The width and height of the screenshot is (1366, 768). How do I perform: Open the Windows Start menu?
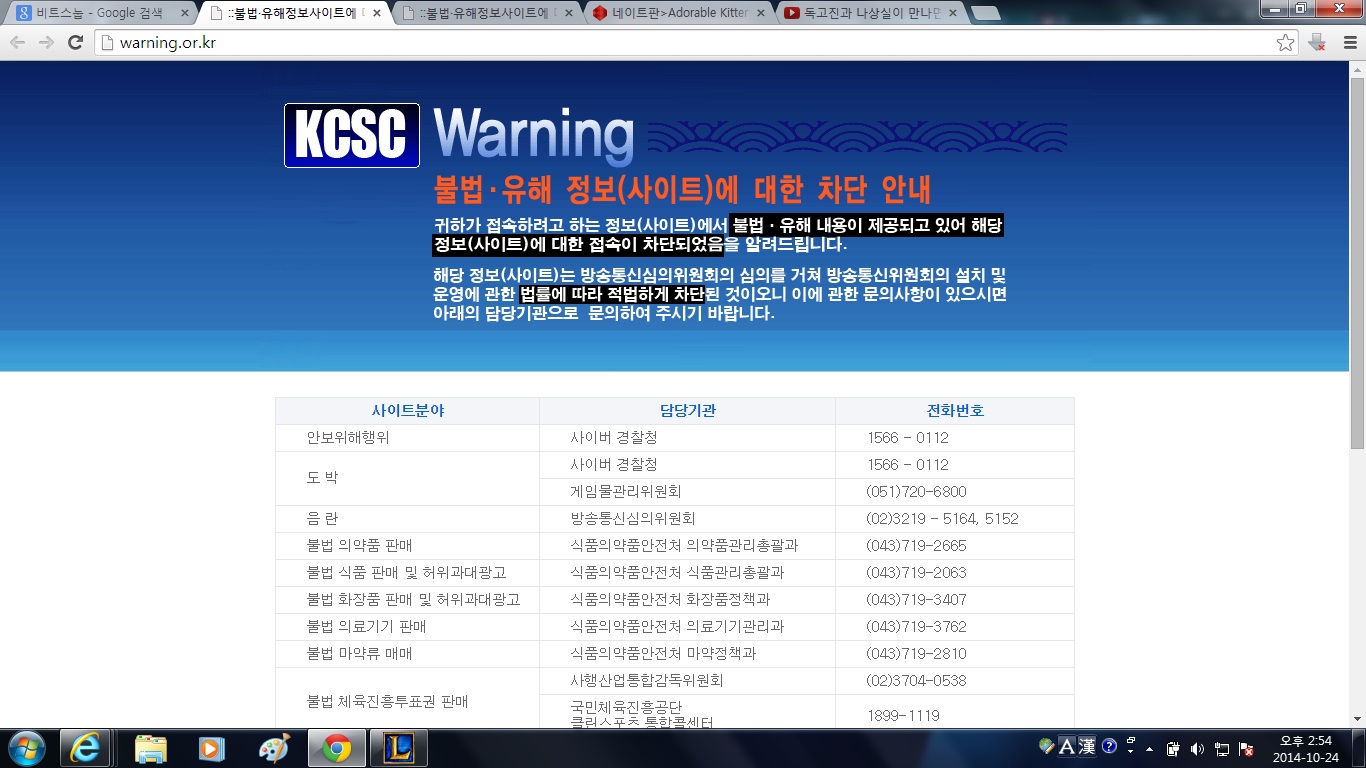click(x=27, y=748)
